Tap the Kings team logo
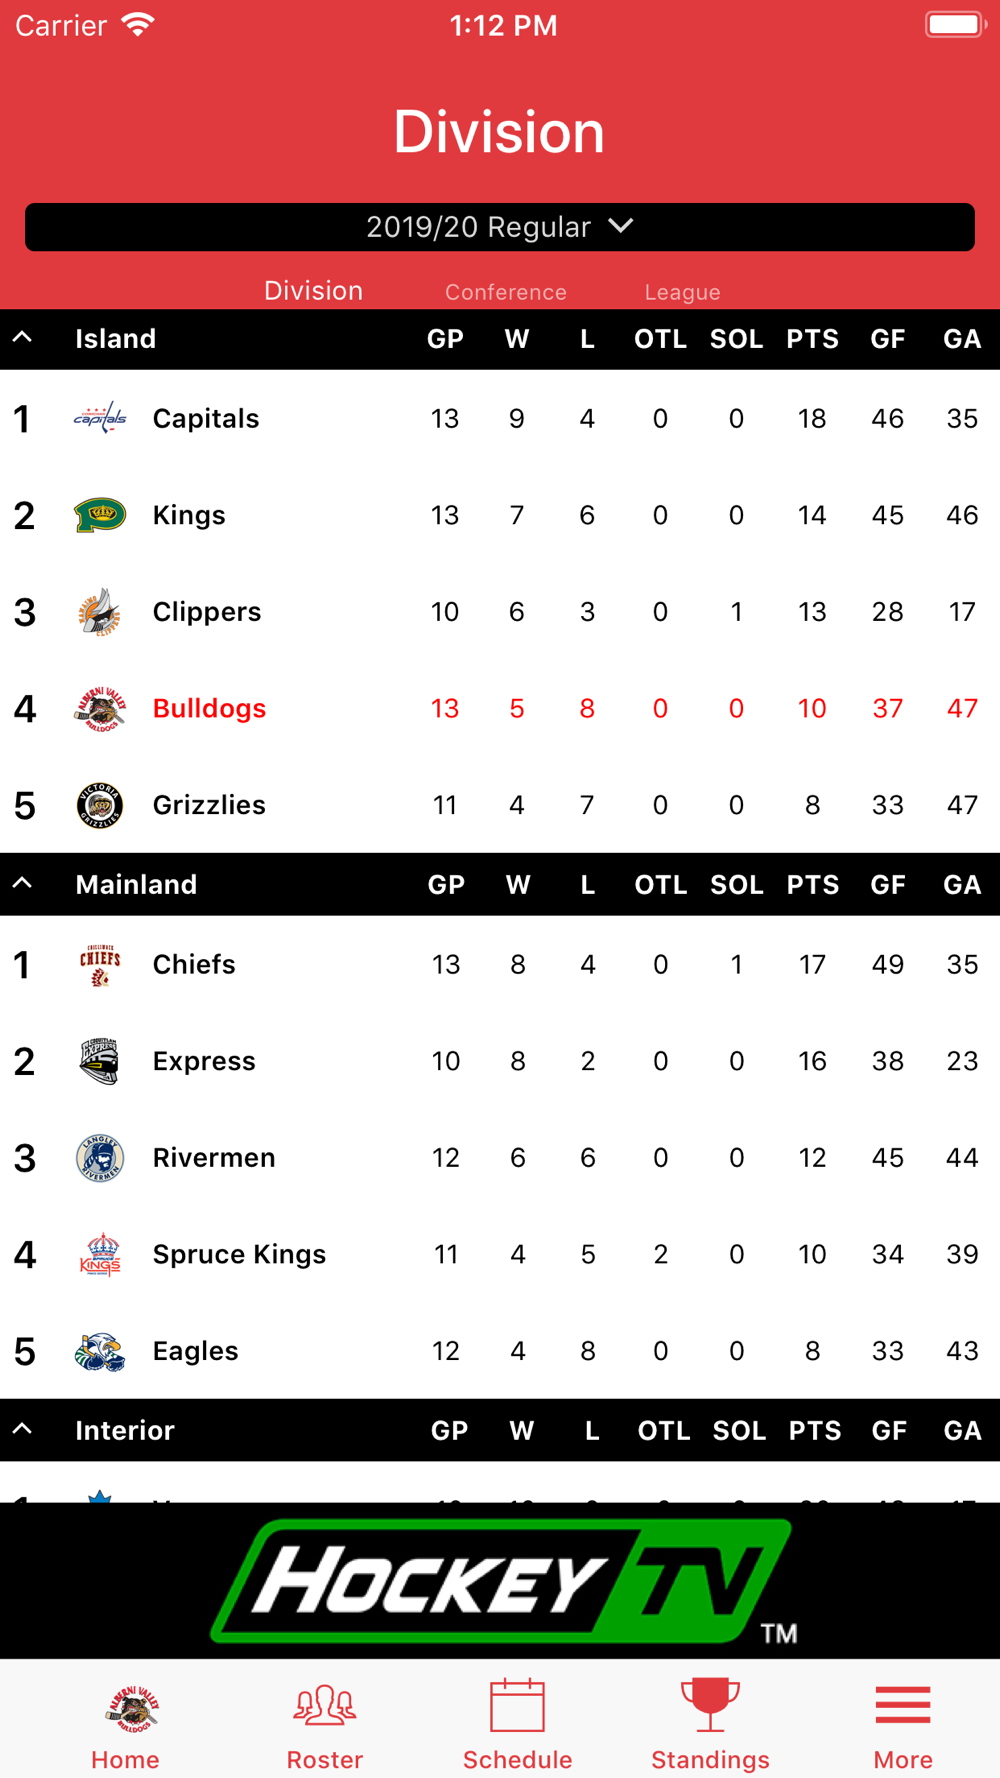This screenshot has width=1000, height=1778. [x=100, y=515]
